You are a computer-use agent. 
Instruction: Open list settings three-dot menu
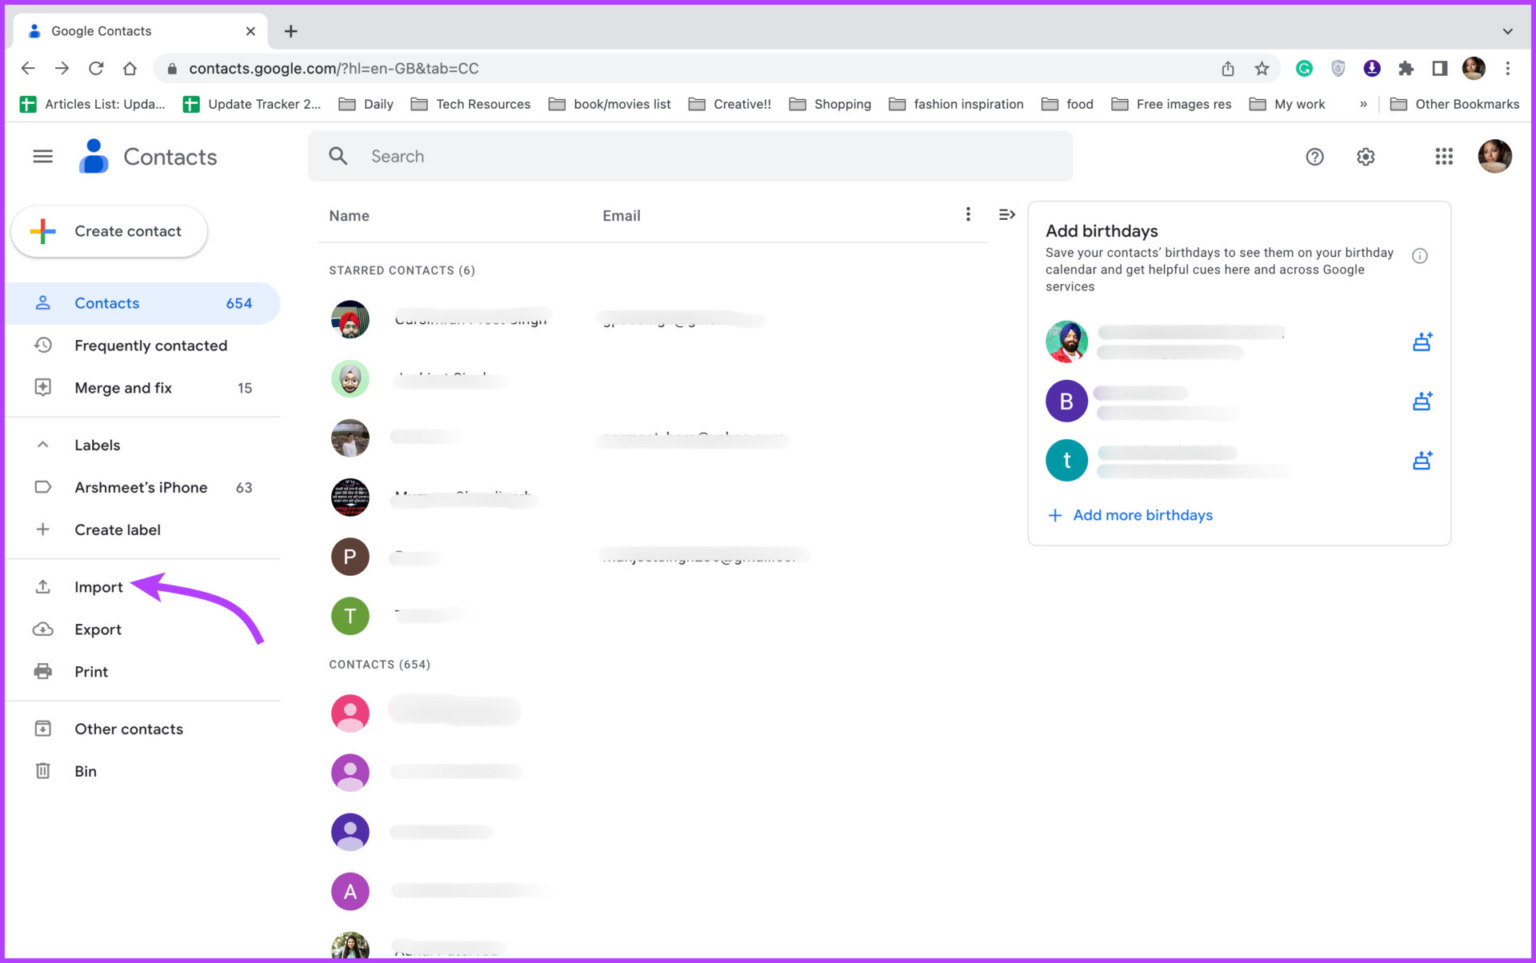point(967,214)
